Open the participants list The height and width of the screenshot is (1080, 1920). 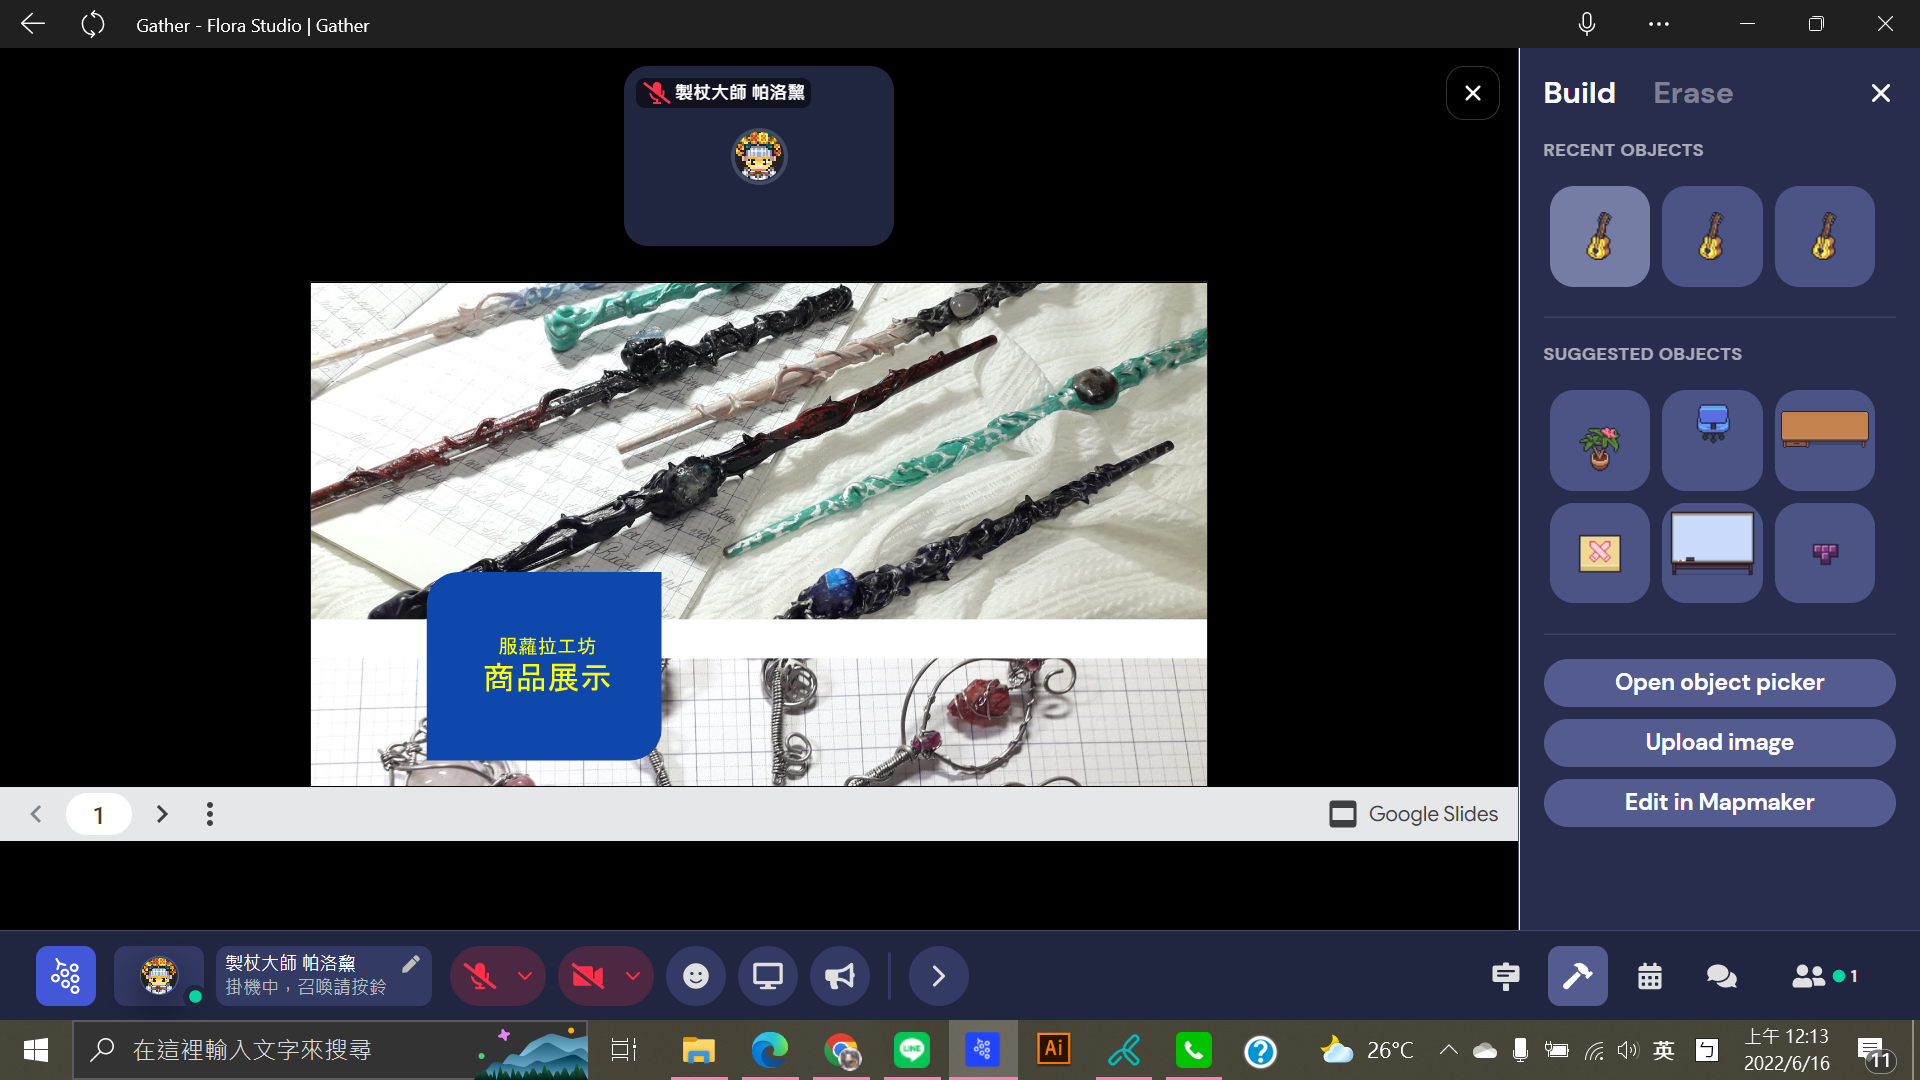pyautogui.click(x=1824, y=976)
